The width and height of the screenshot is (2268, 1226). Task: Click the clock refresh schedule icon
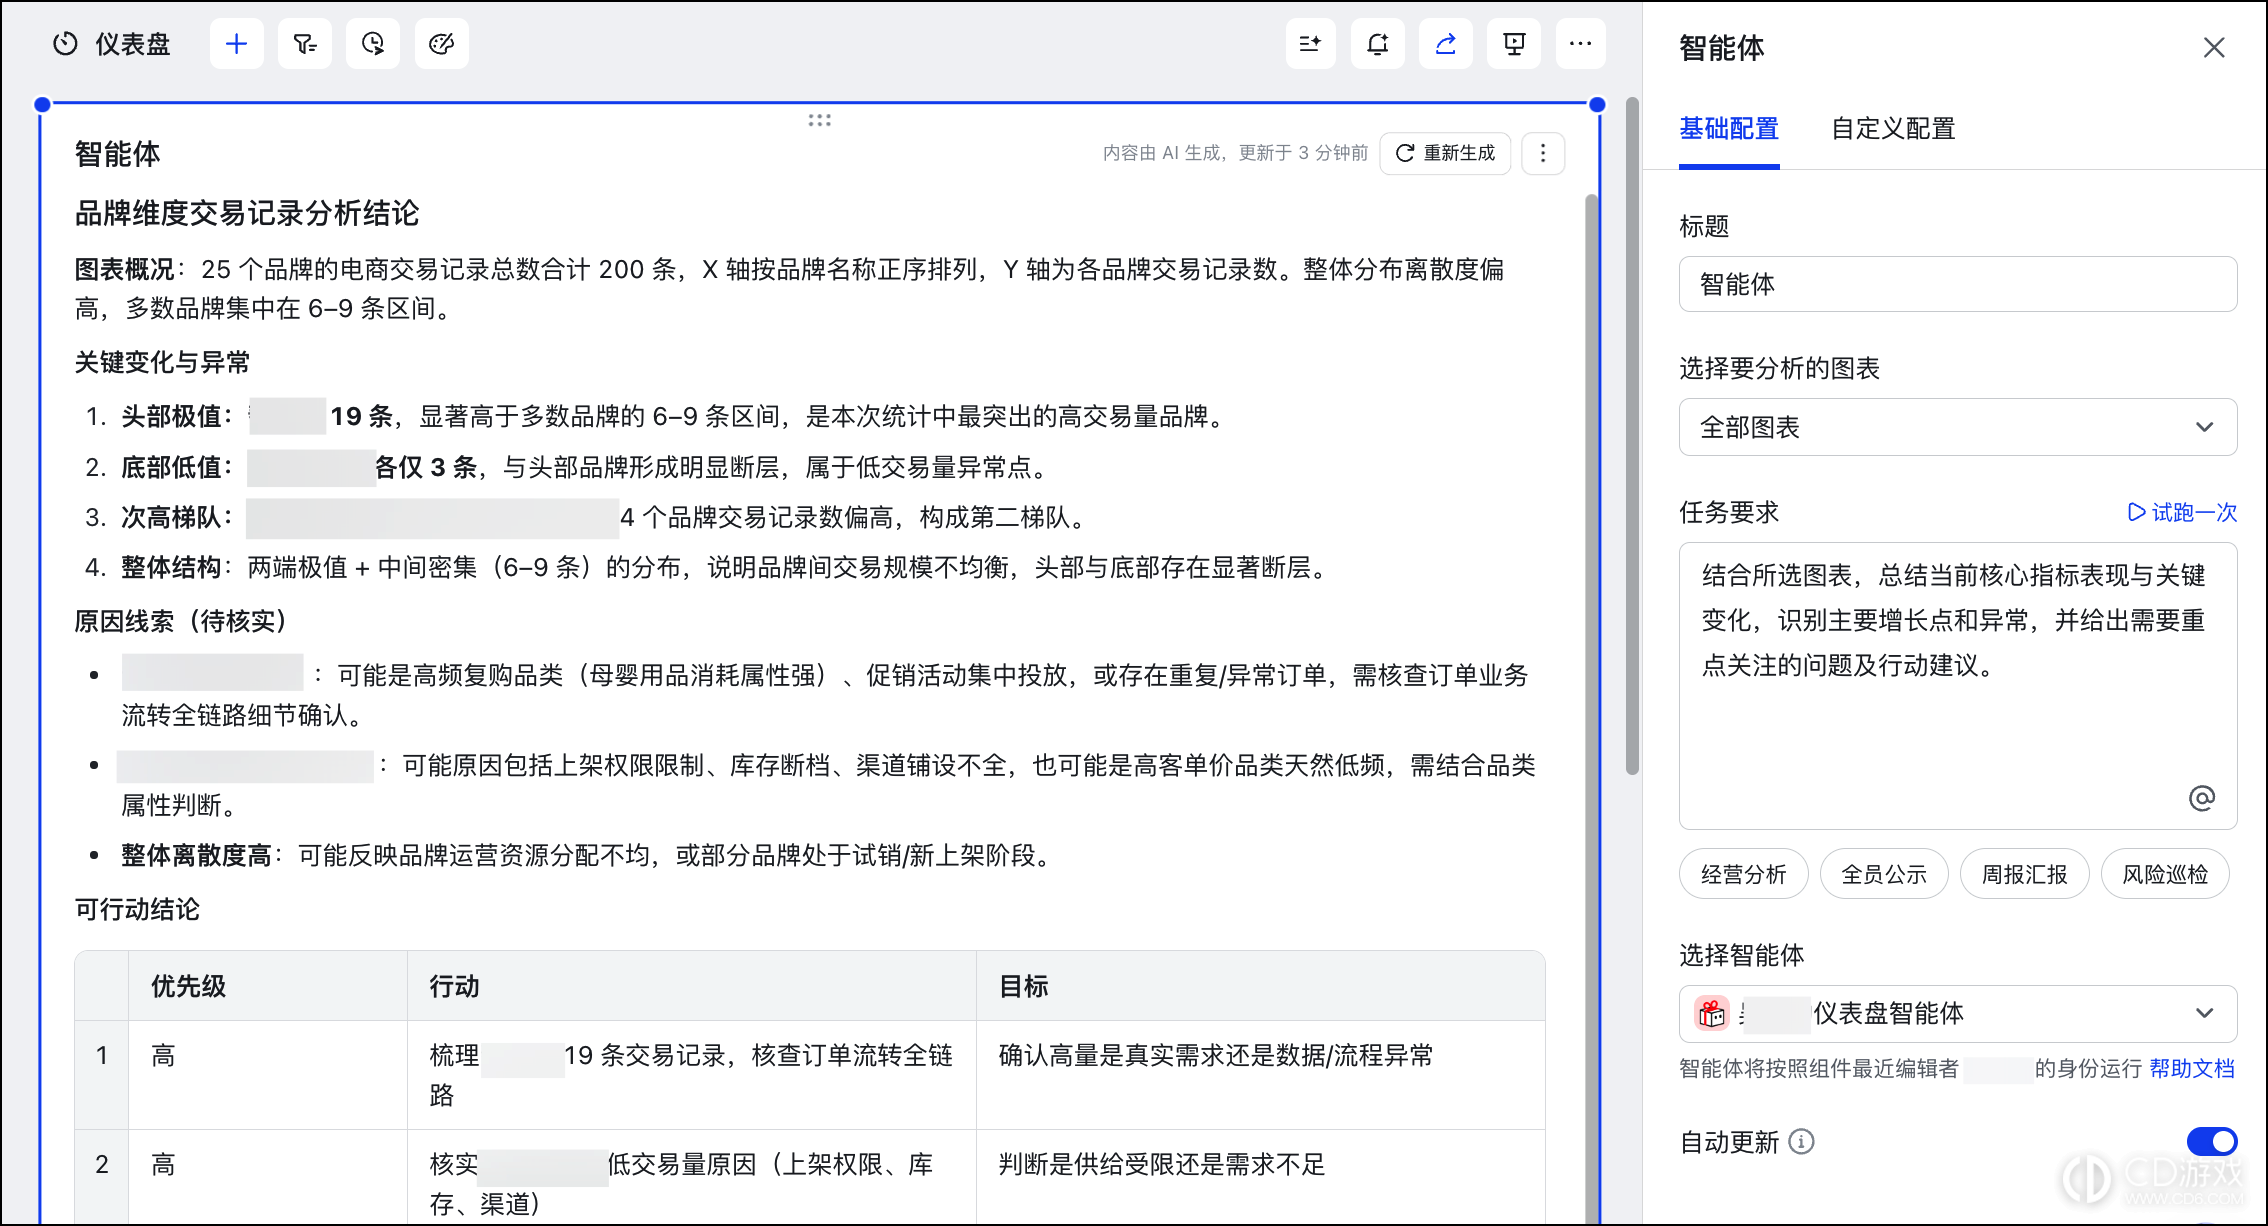click(373, 44)
